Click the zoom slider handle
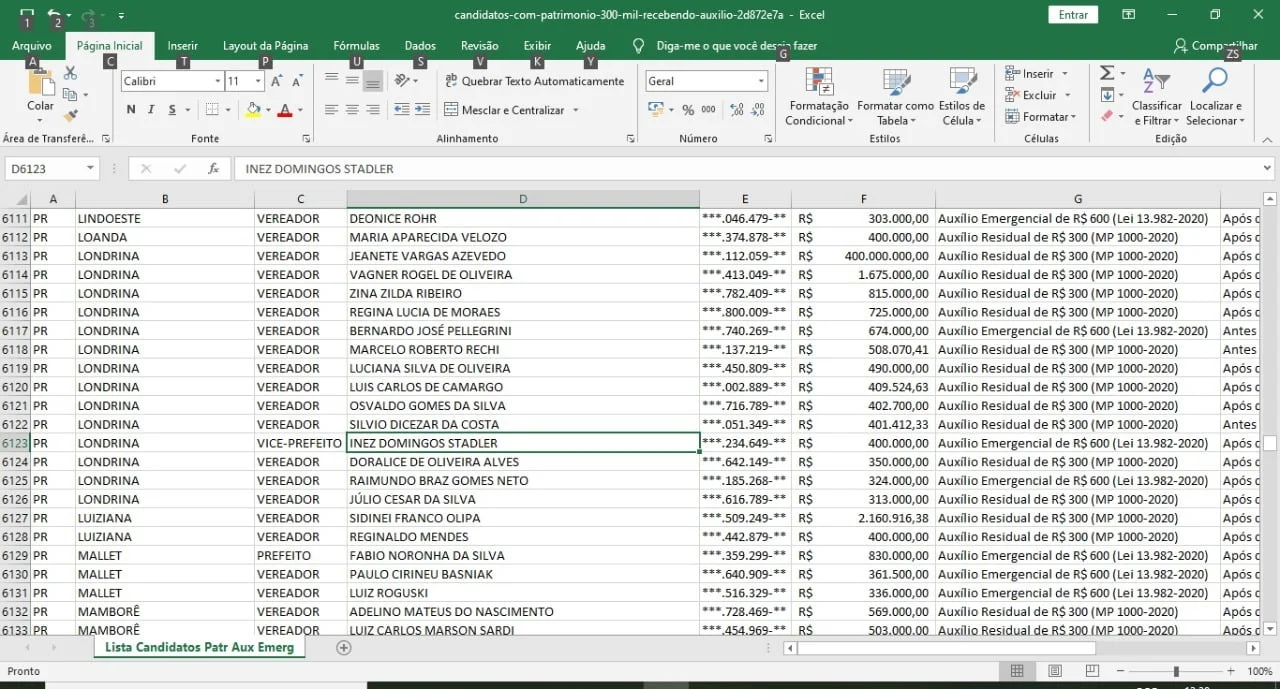This screenshot has width=1280, height=689. point(1176,671)
